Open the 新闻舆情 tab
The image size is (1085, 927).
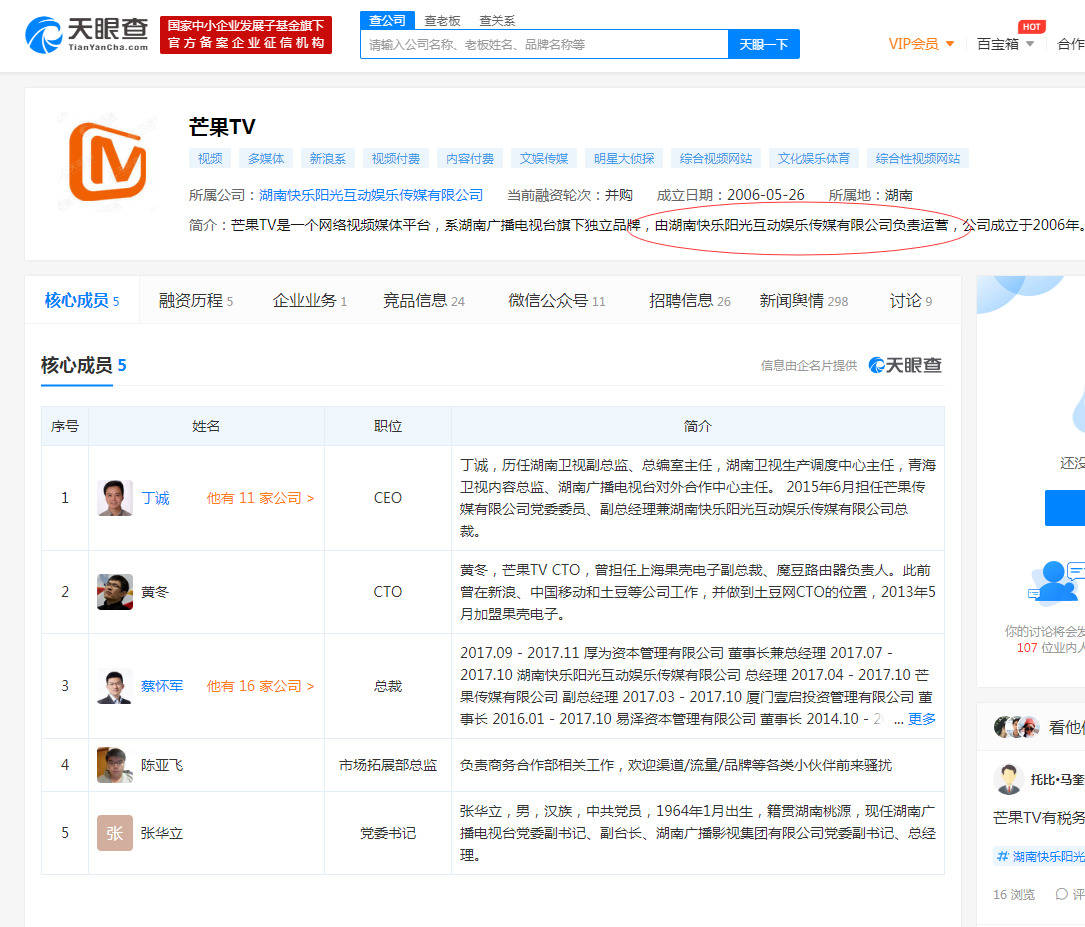click(x=803, y=301)
